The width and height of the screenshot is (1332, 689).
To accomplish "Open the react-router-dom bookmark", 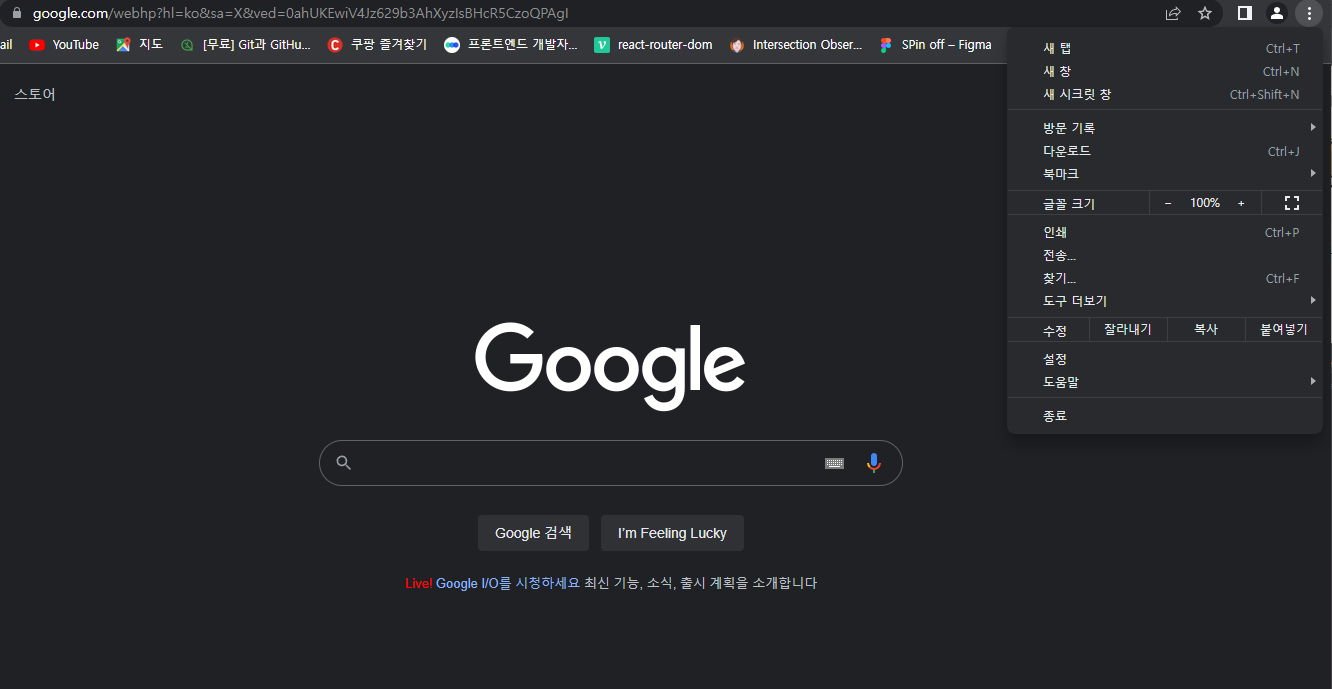I will tap(653, 44).
